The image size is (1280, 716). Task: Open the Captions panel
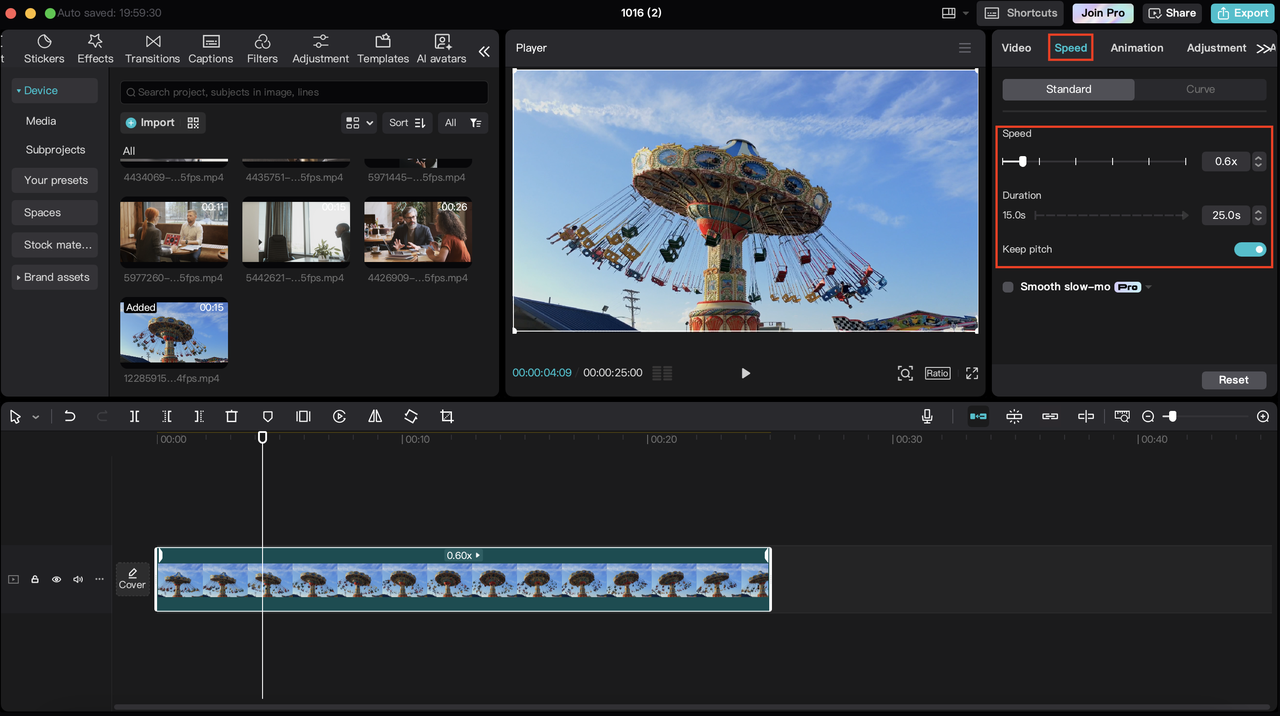[x=211, y=48]
